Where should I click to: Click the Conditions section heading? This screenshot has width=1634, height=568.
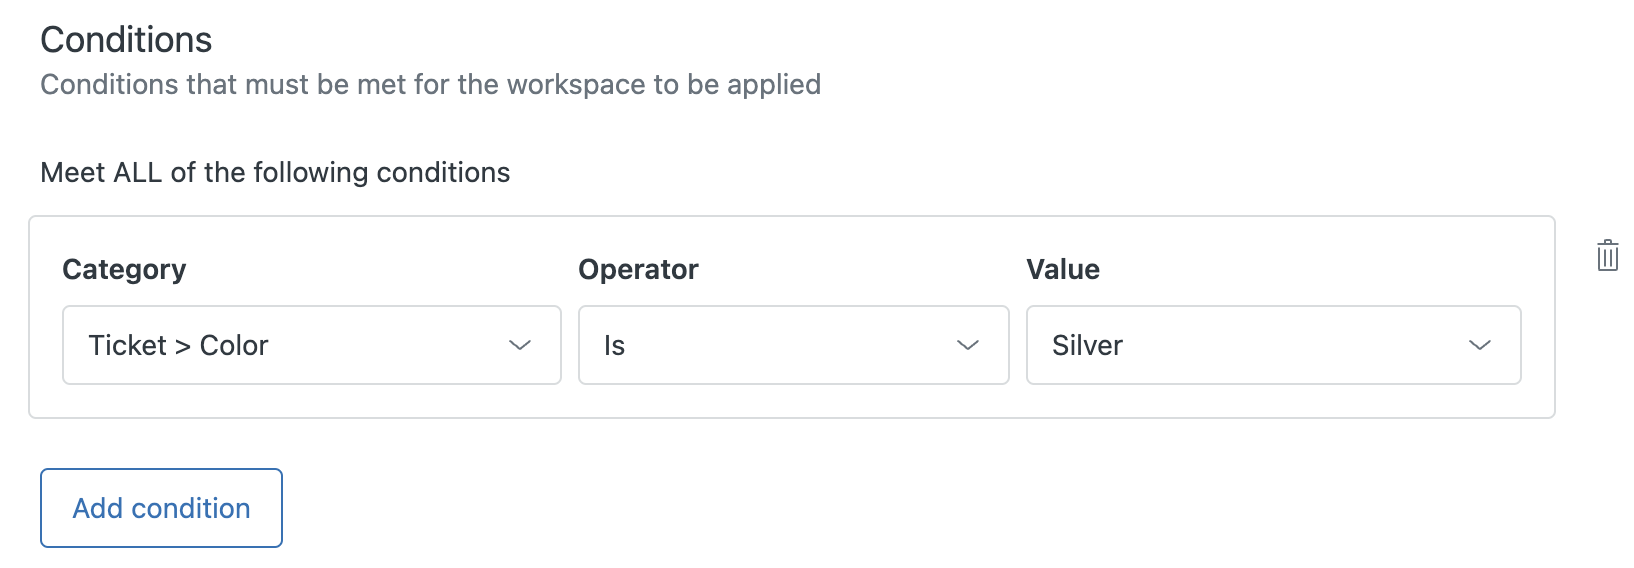coord(126,40)
